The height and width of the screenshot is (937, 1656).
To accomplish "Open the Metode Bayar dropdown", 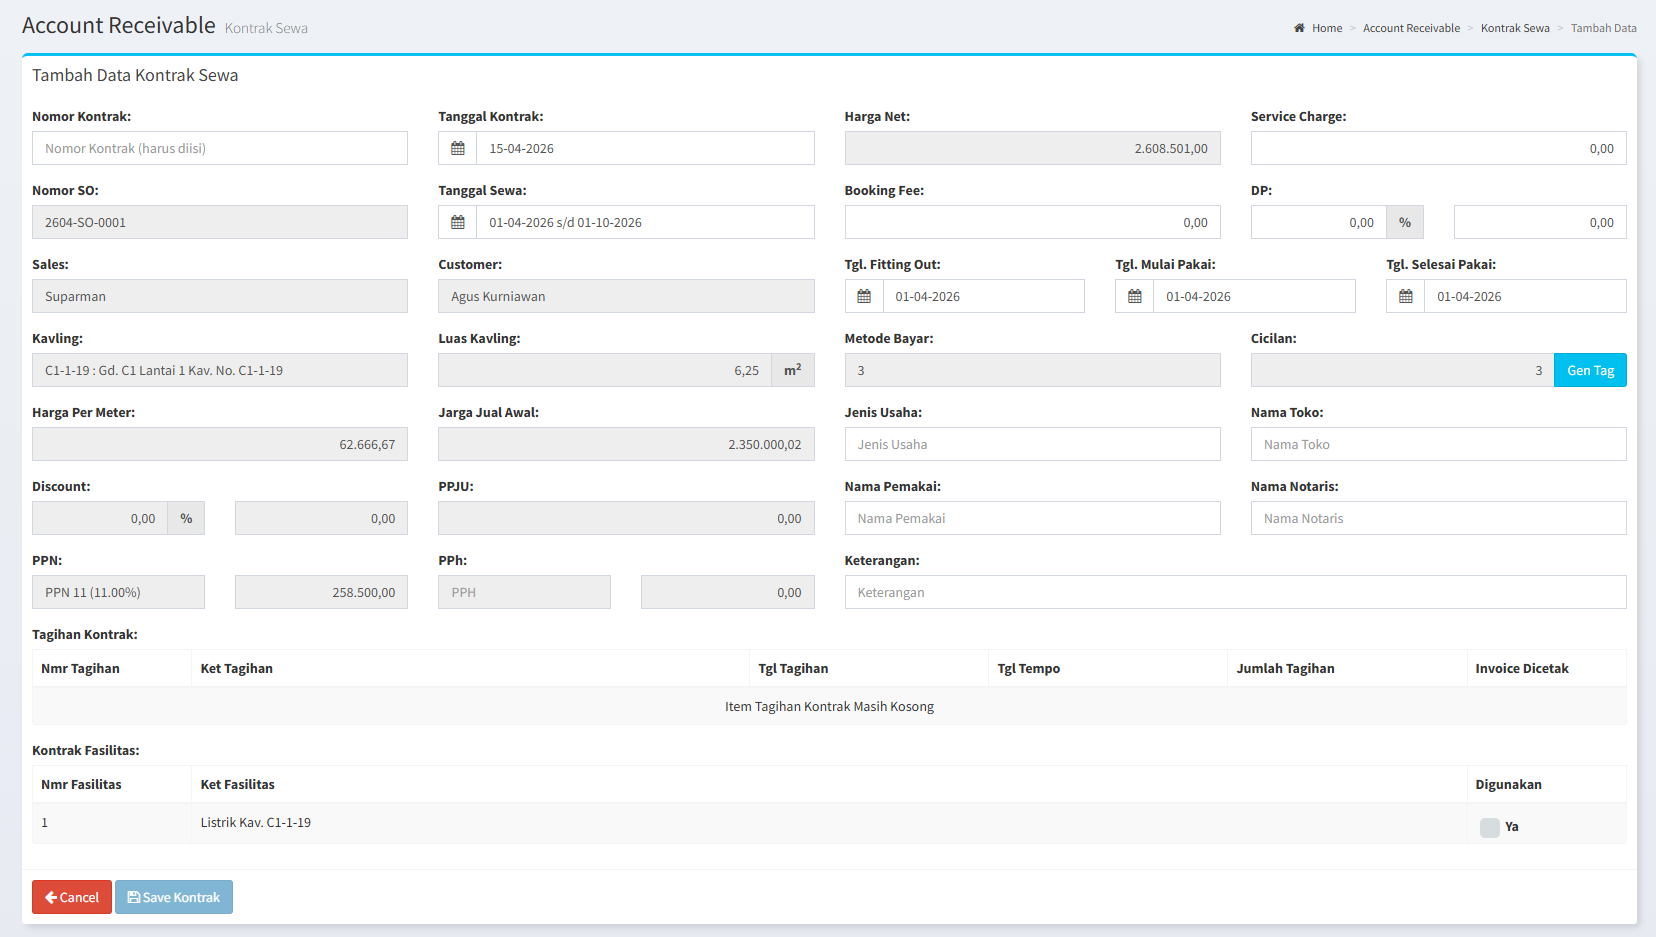I will point(1032,370).
